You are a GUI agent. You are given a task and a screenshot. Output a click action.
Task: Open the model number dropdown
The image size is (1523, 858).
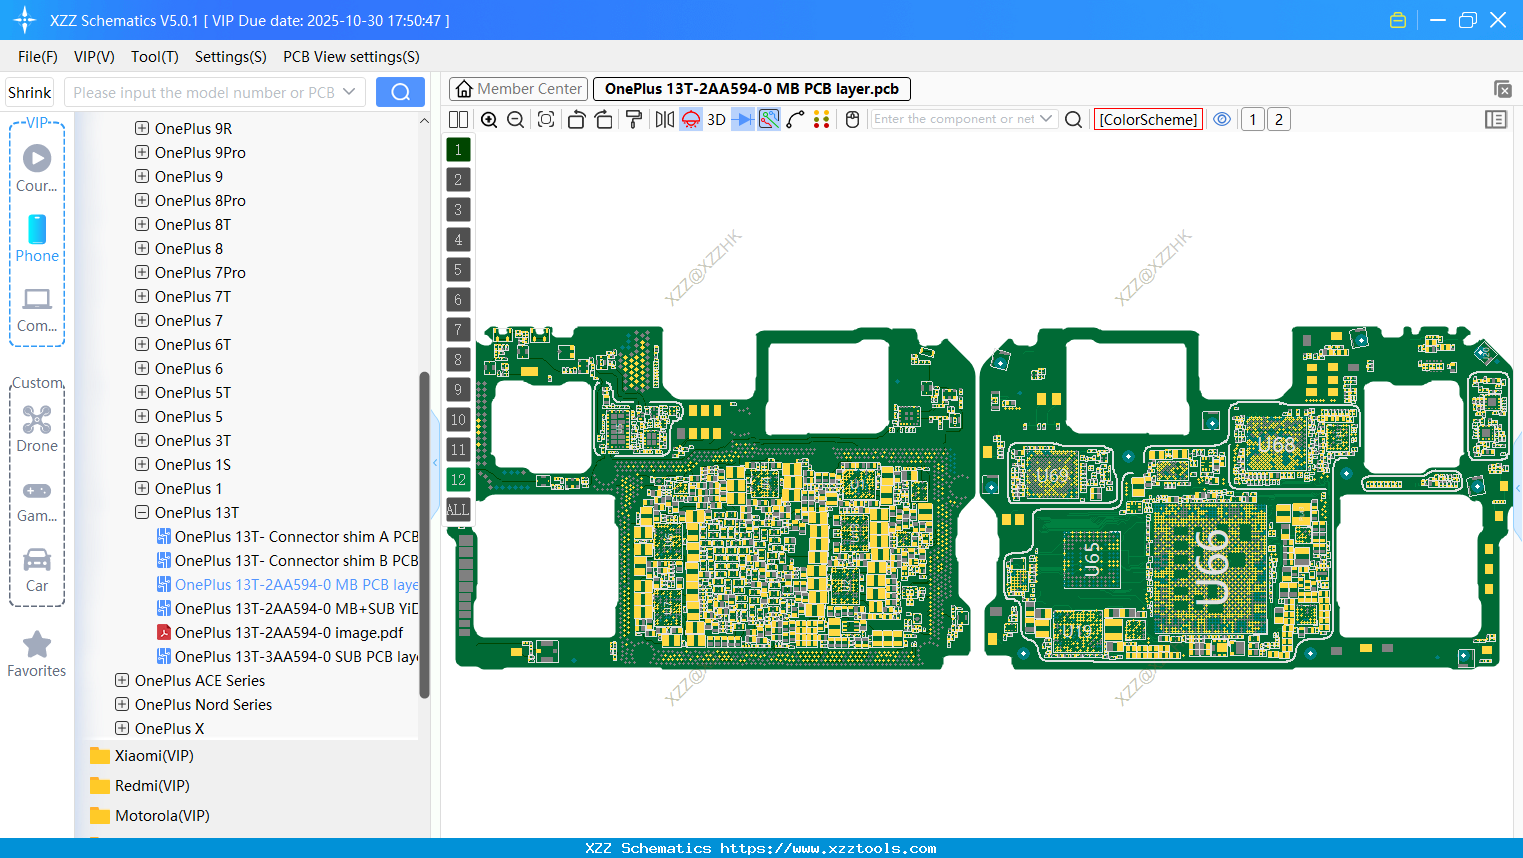[349, 92]
